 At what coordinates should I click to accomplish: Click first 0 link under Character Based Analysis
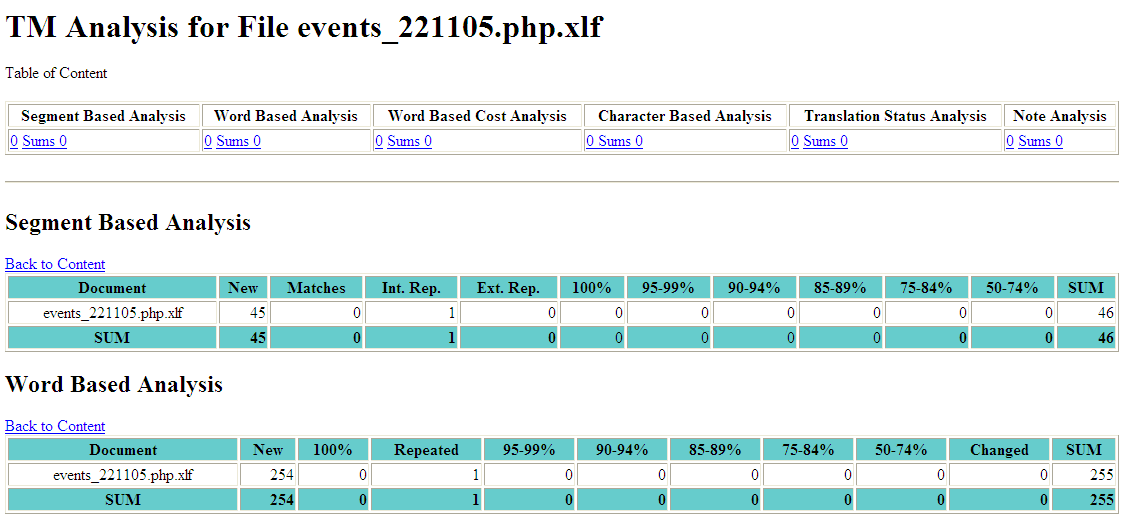[590, 141]
